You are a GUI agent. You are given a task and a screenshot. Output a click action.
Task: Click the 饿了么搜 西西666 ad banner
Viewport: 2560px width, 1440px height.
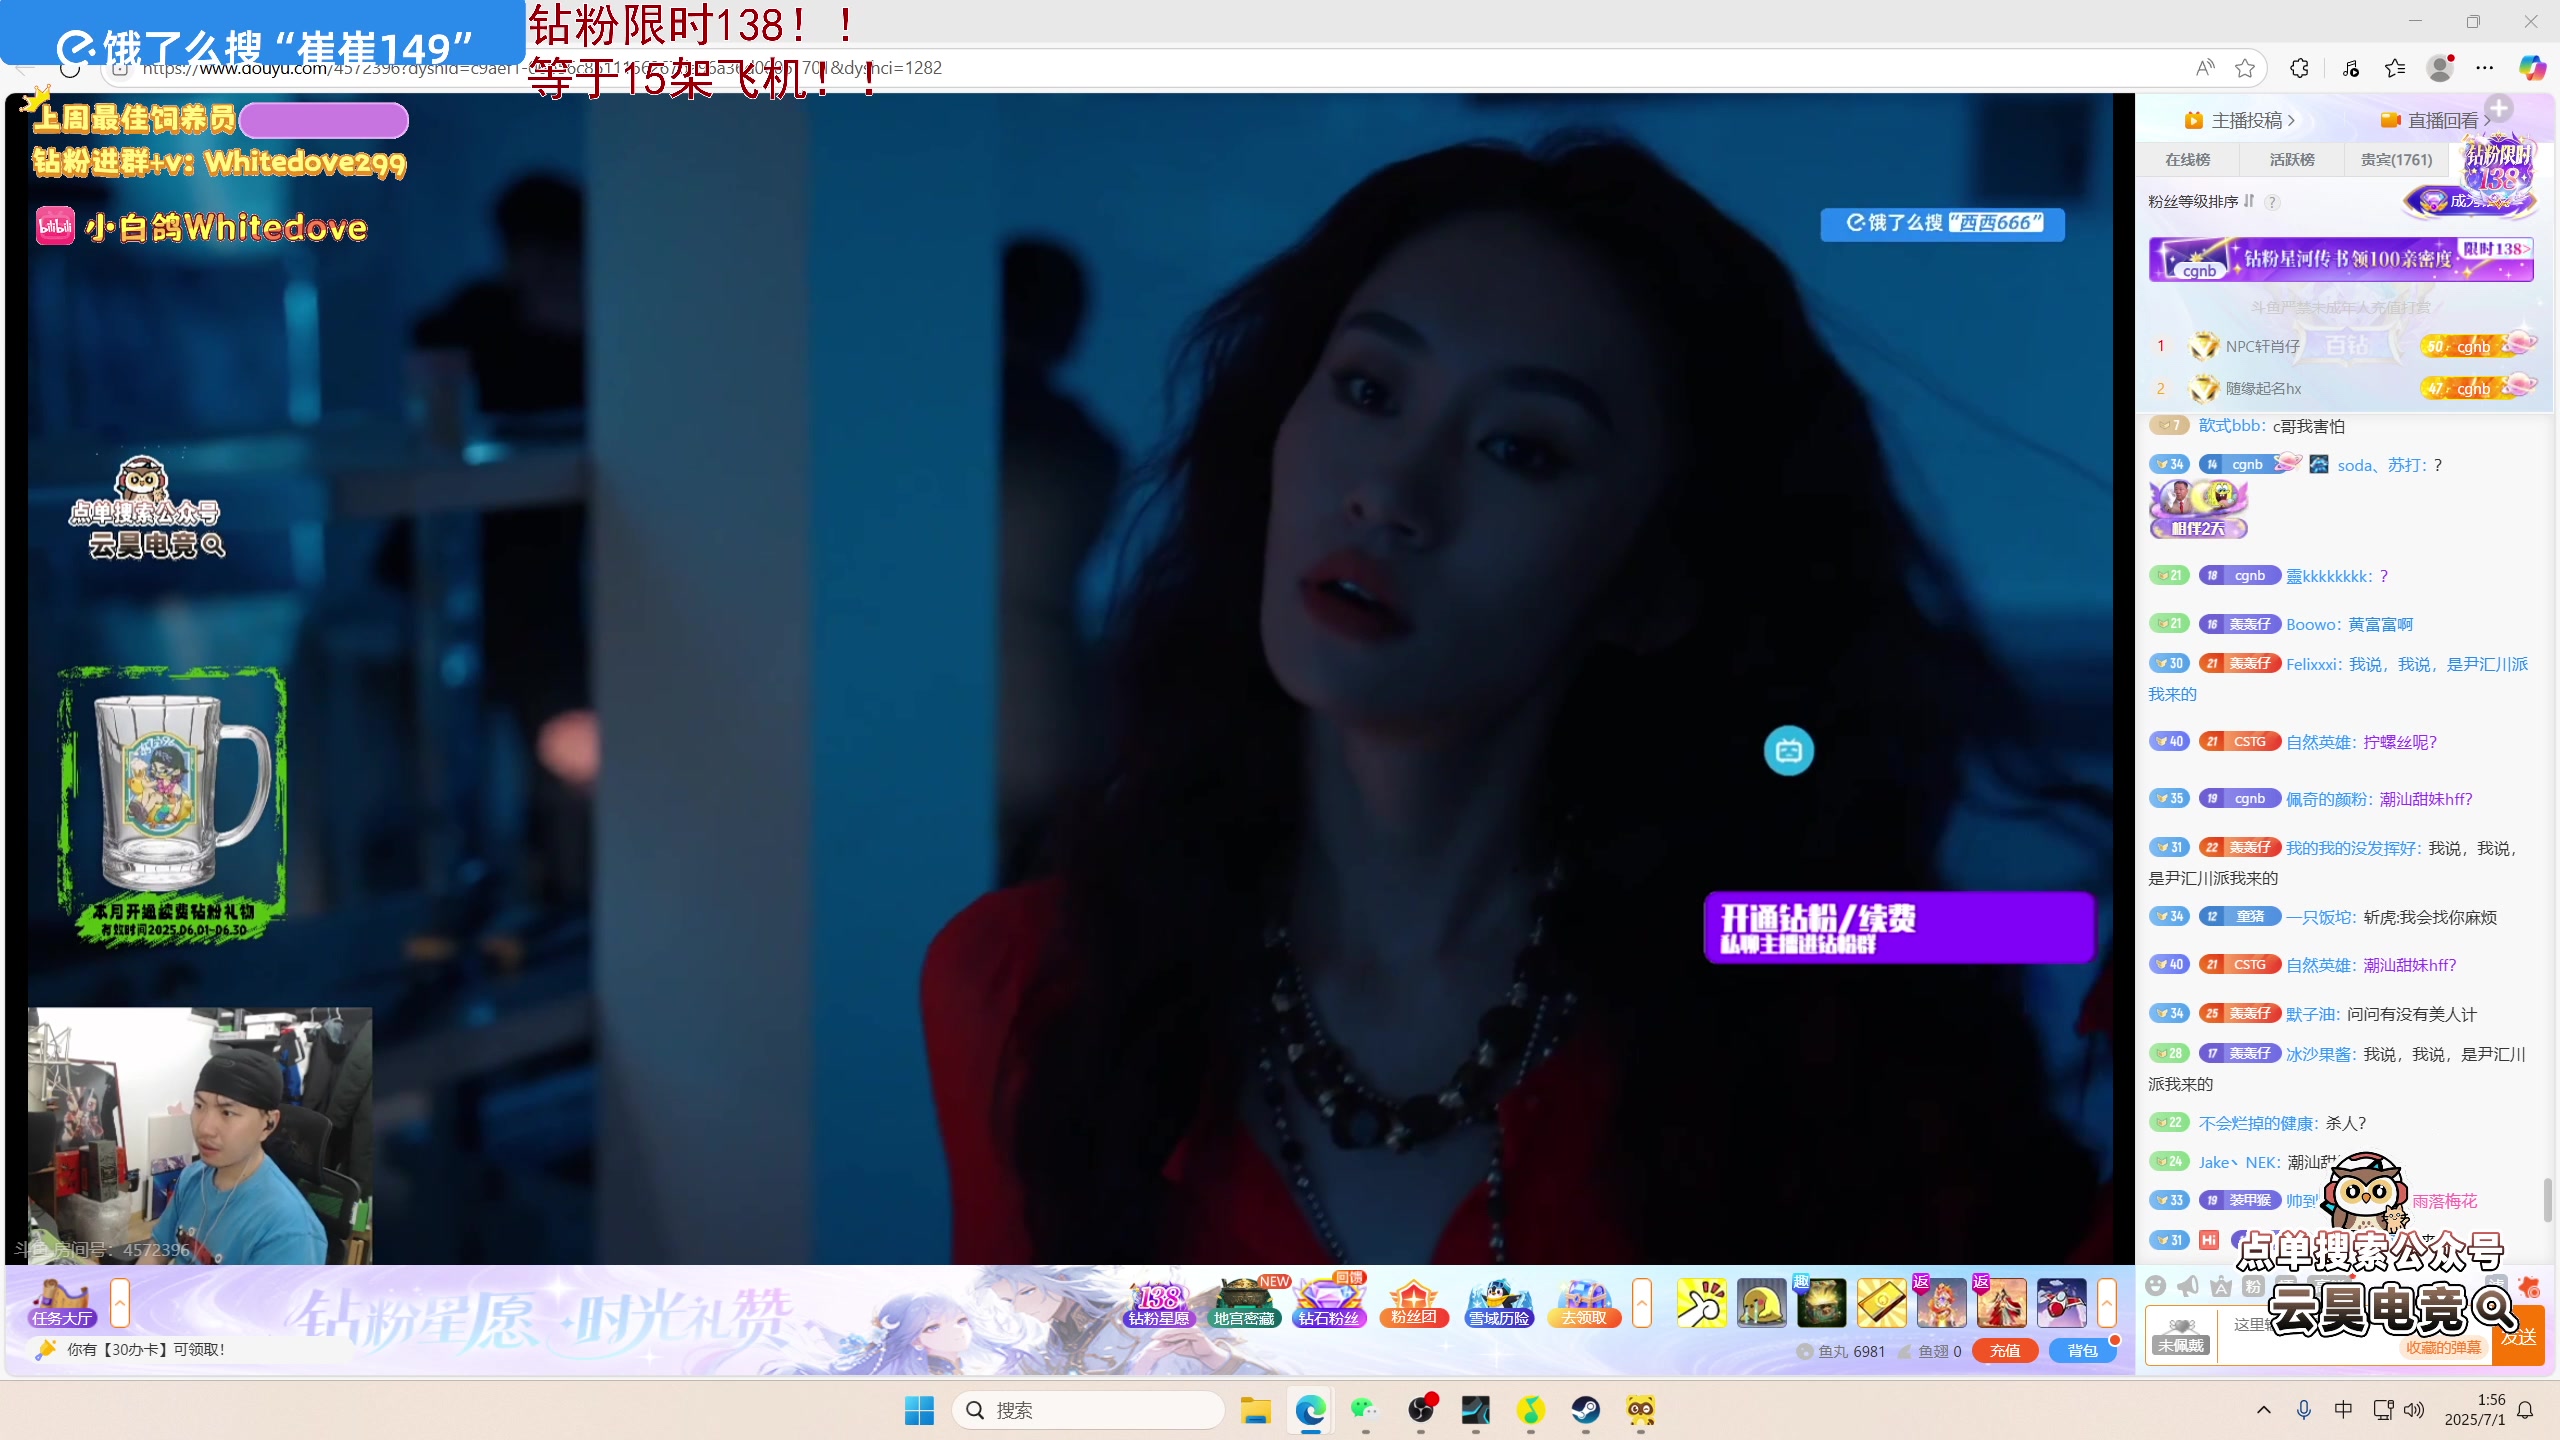pyautogui.click(x=1942, y=223)
